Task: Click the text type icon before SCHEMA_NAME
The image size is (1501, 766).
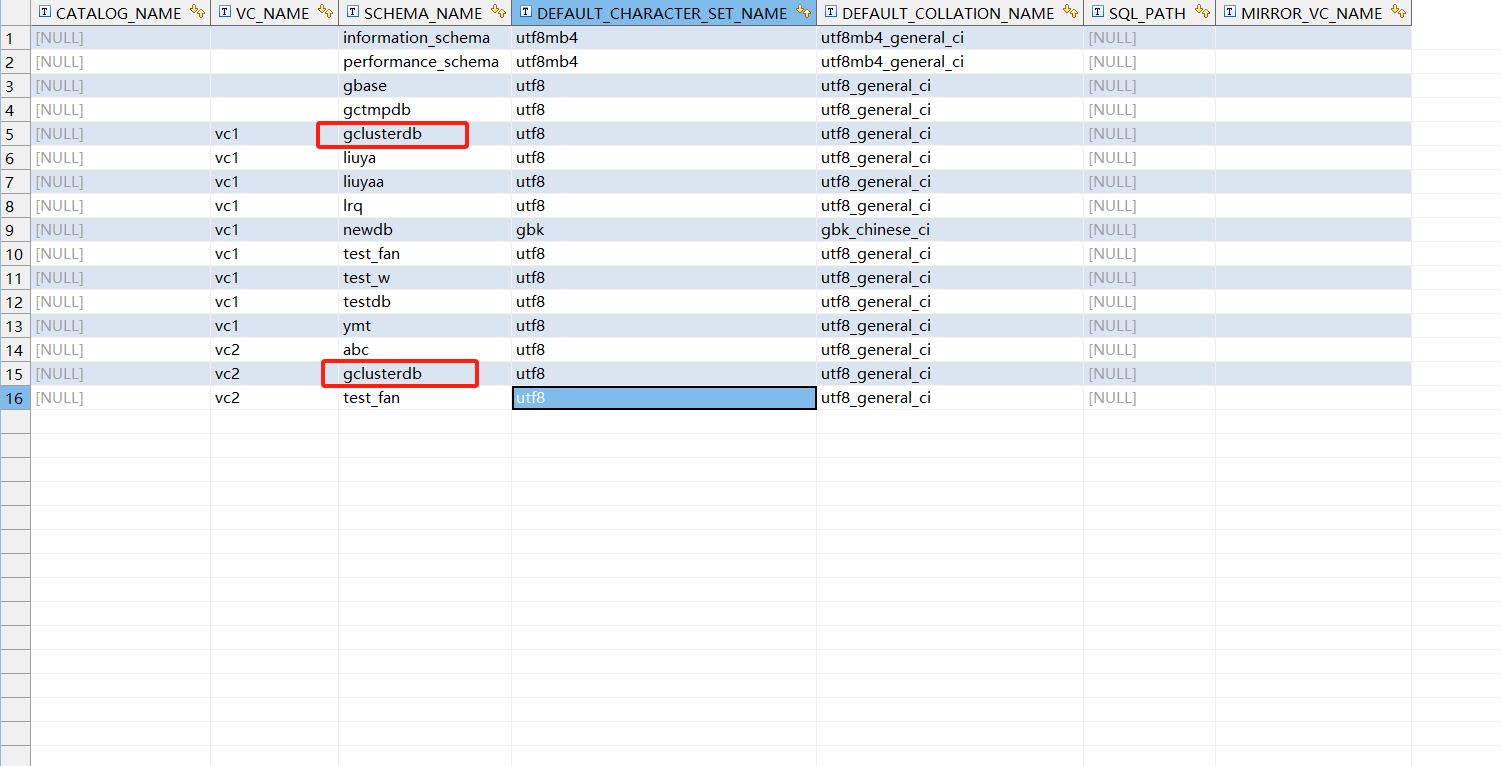Action: (x=352, y=13)
